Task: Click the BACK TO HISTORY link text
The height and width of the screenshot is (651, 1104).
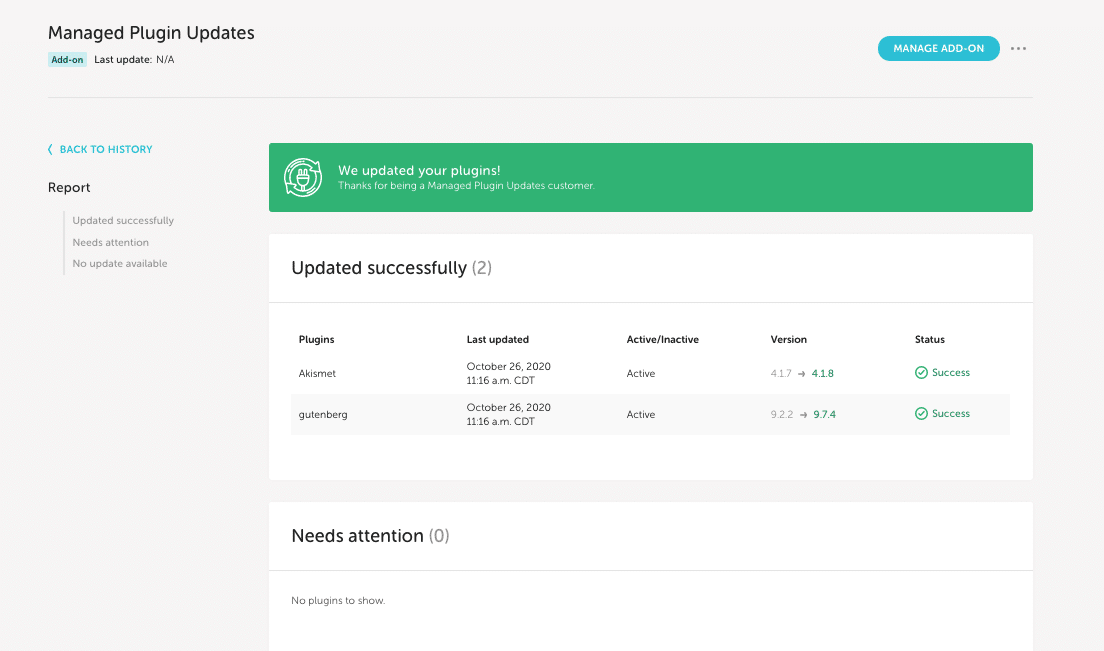Action: click(106, 149)
